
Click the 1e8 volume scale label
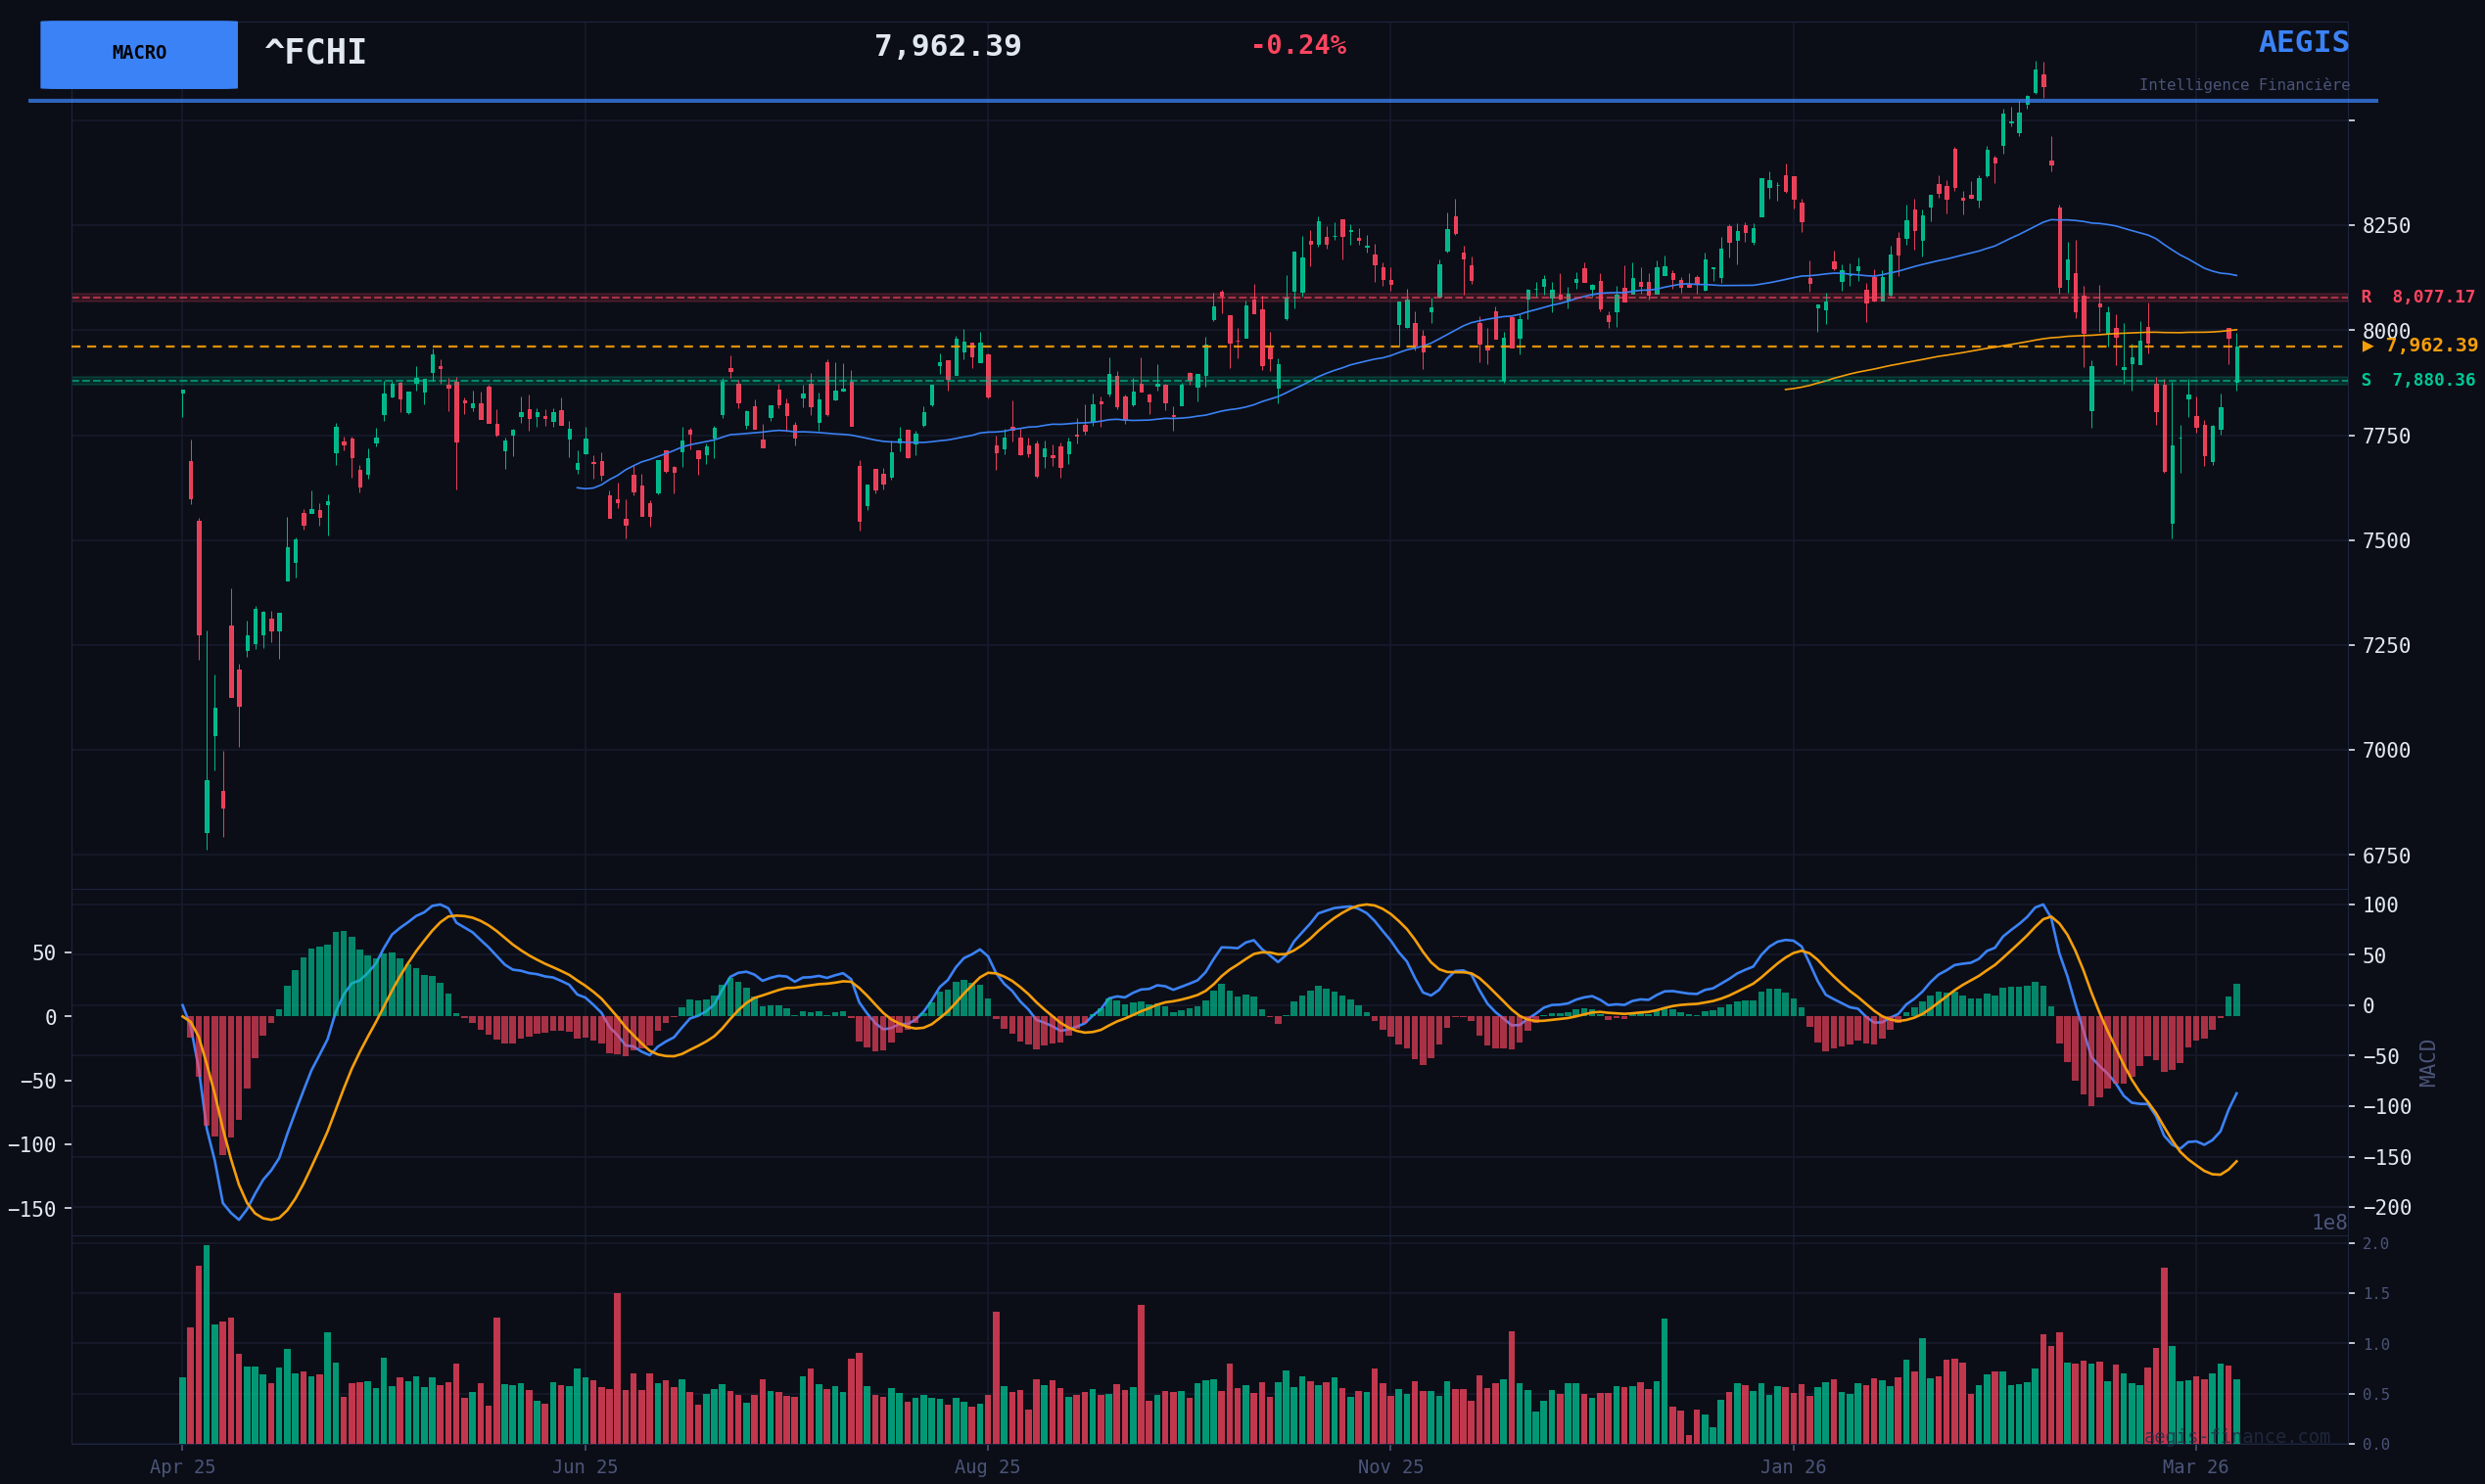[x=2329, y=1223]
